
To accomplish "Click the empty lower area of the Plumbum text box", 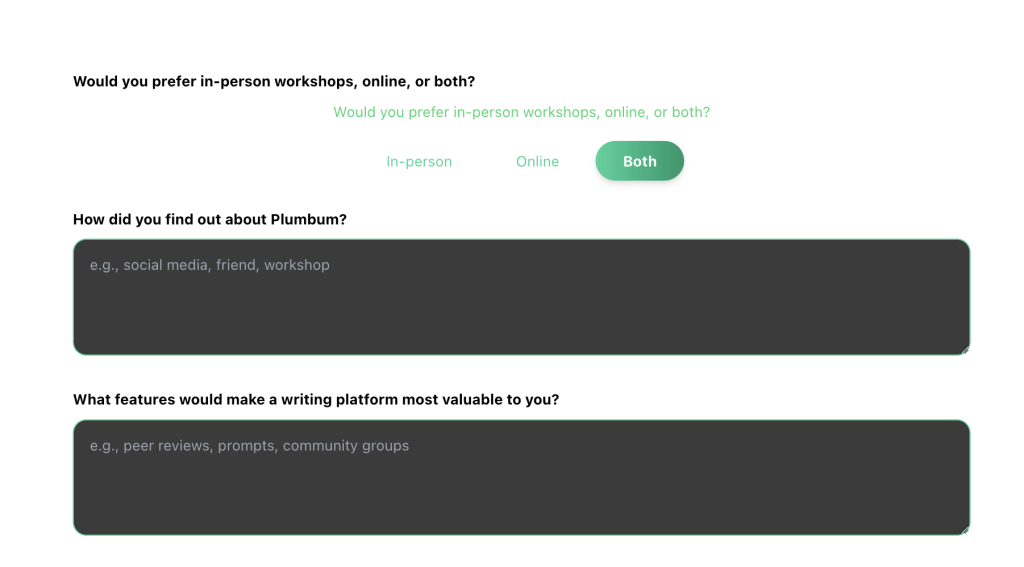I will point(521,325).
